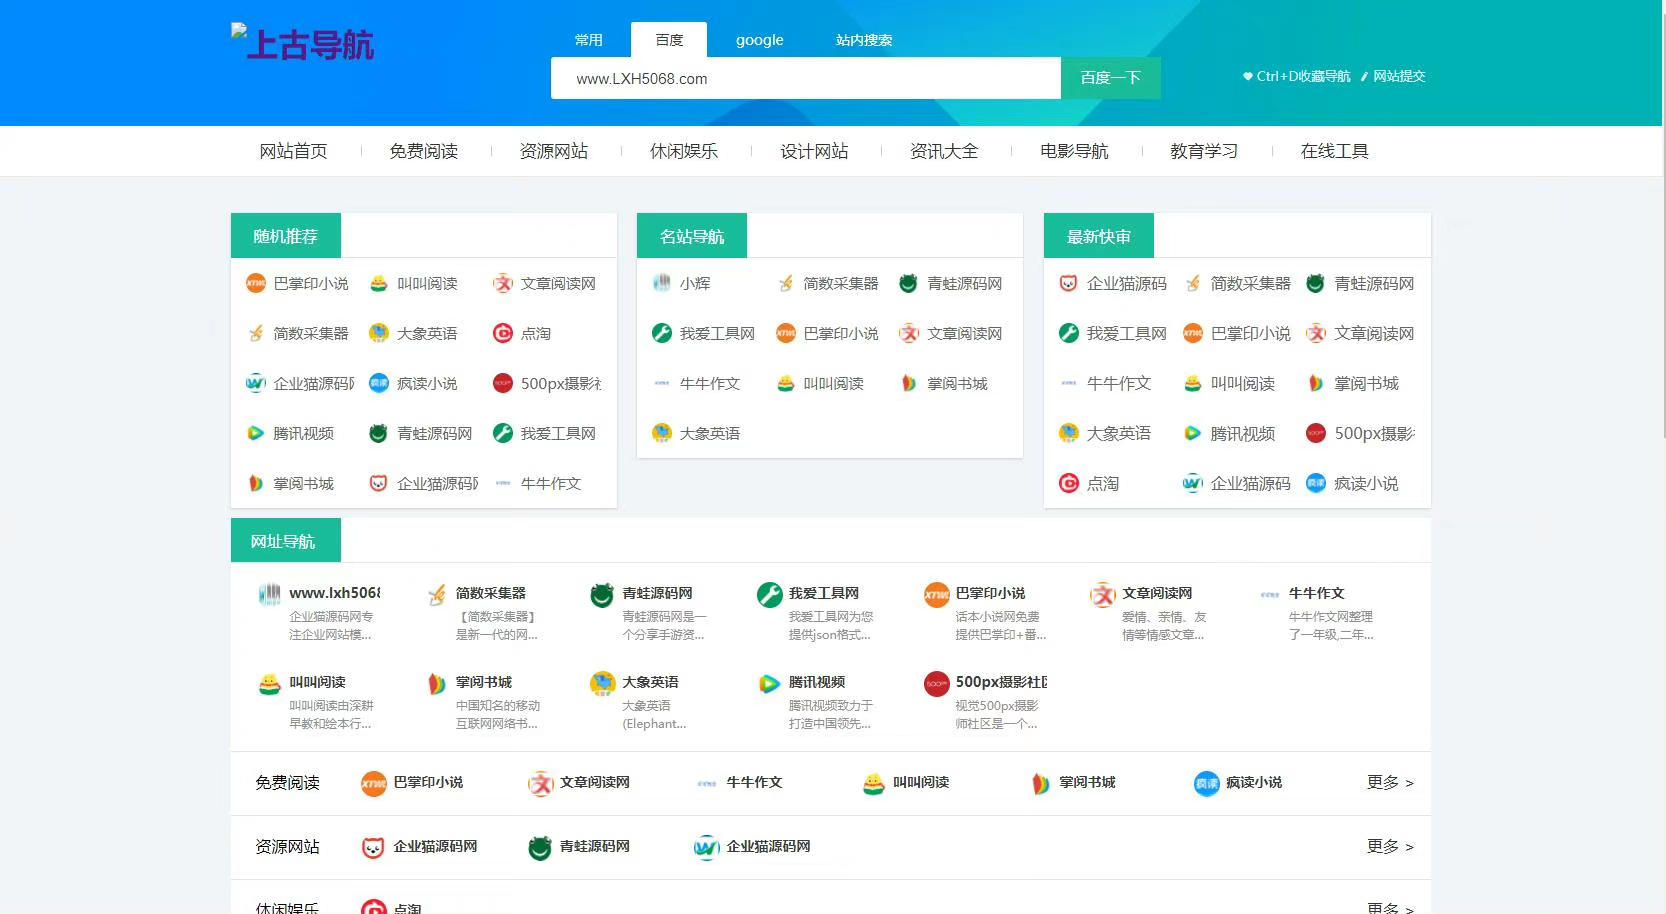Image resolution: width=1666 pixels, height=914 pixels.
Task: Open 在线工具 navigation item
Action: tap(1334, 151)
